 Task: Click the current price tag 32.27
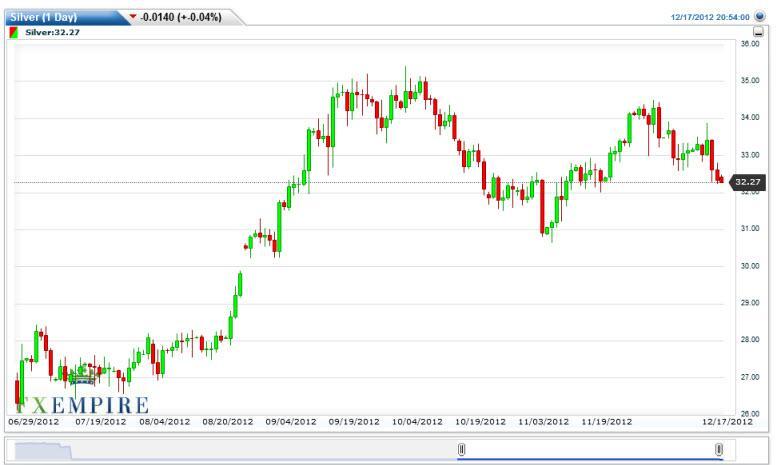point(748,182)
